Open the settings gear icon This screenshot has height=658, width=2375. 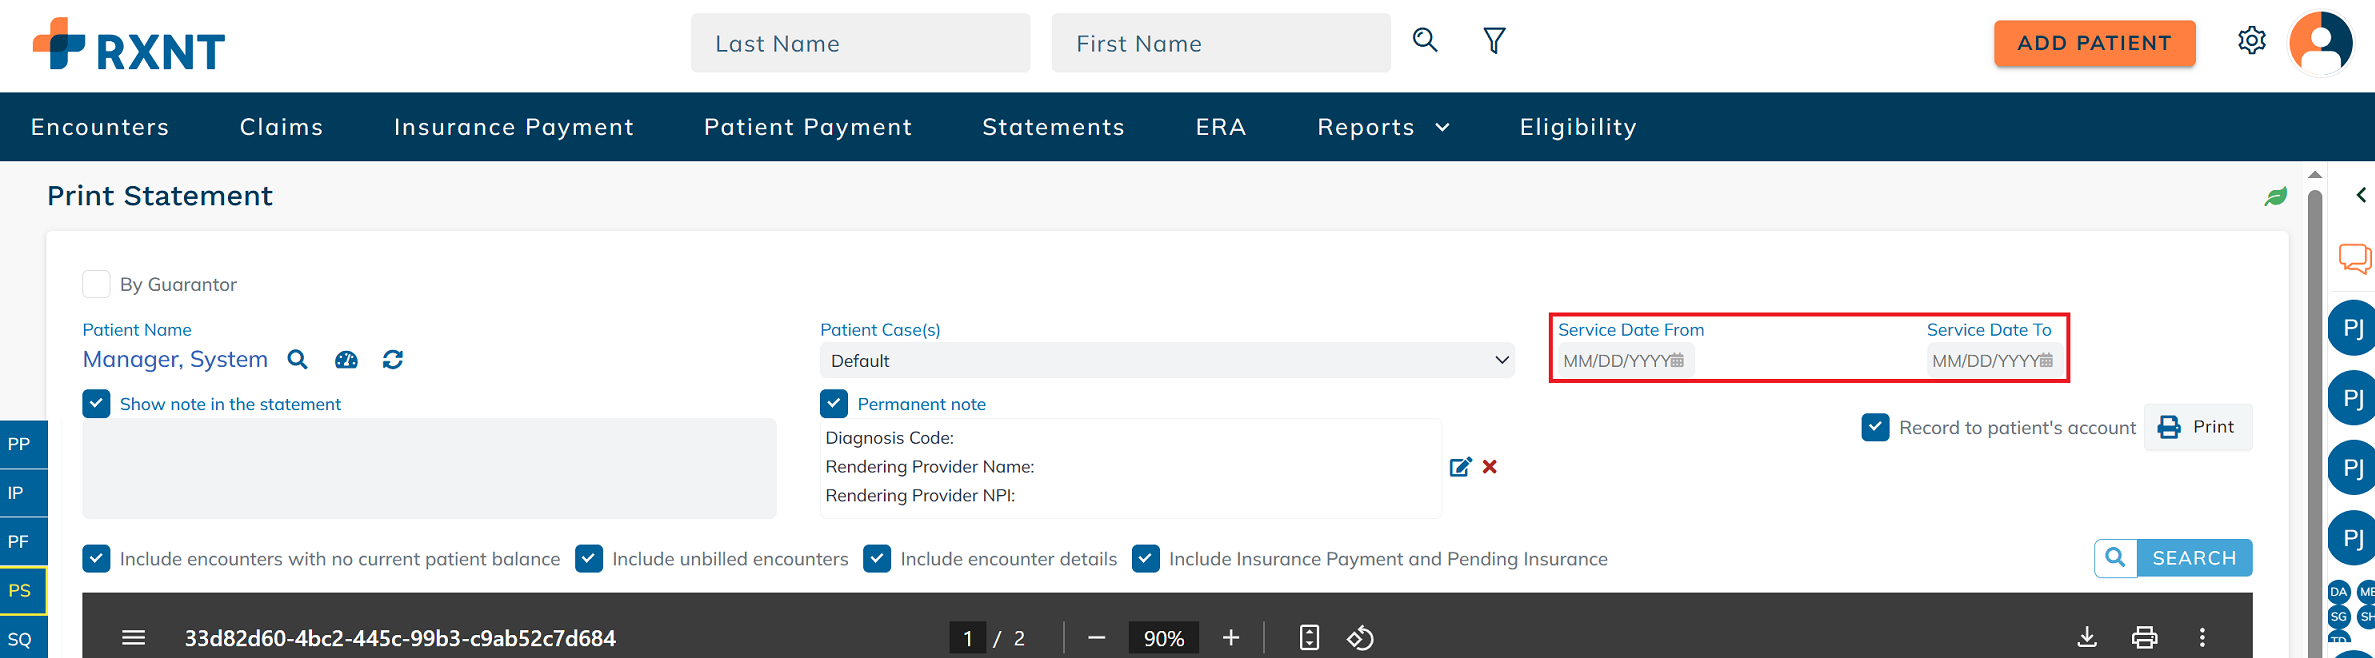click(2251, 41)
